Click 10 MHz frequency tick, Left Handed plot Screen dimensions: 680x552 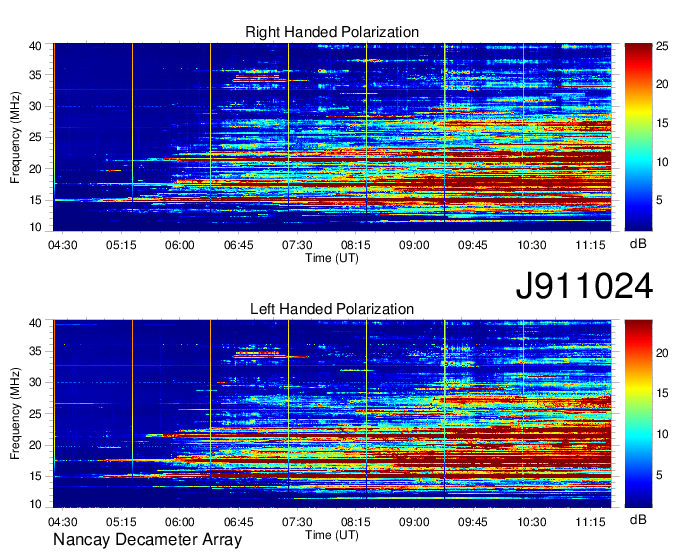point(35,504)
